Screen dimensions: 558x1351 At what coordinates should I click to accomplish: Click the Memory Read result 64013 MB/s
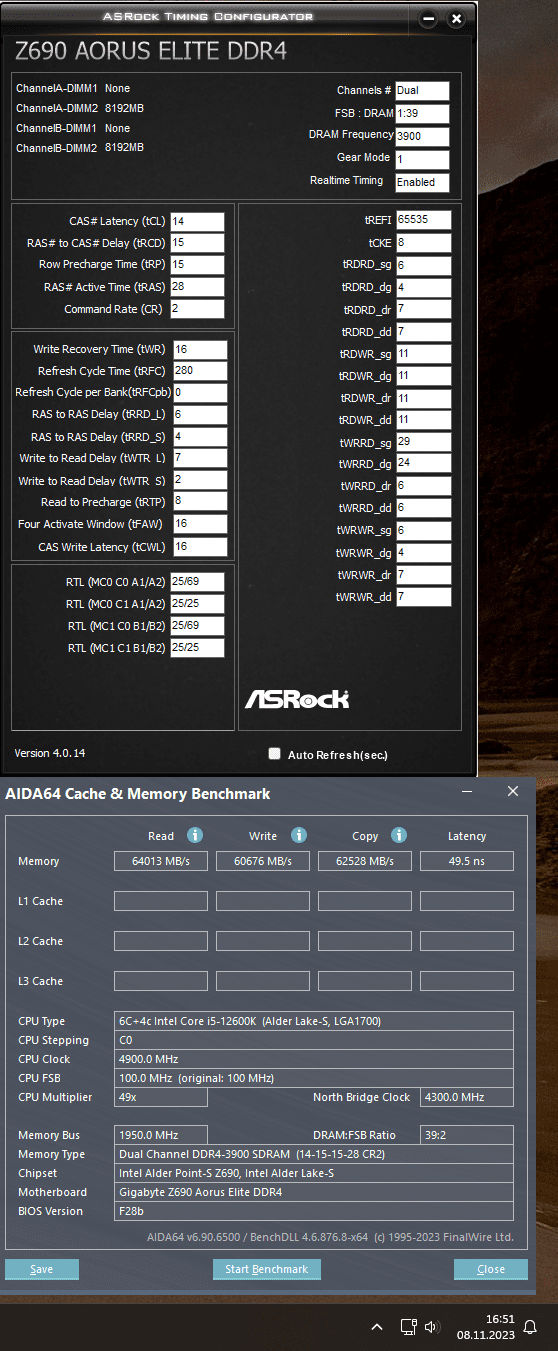(161, 861)
